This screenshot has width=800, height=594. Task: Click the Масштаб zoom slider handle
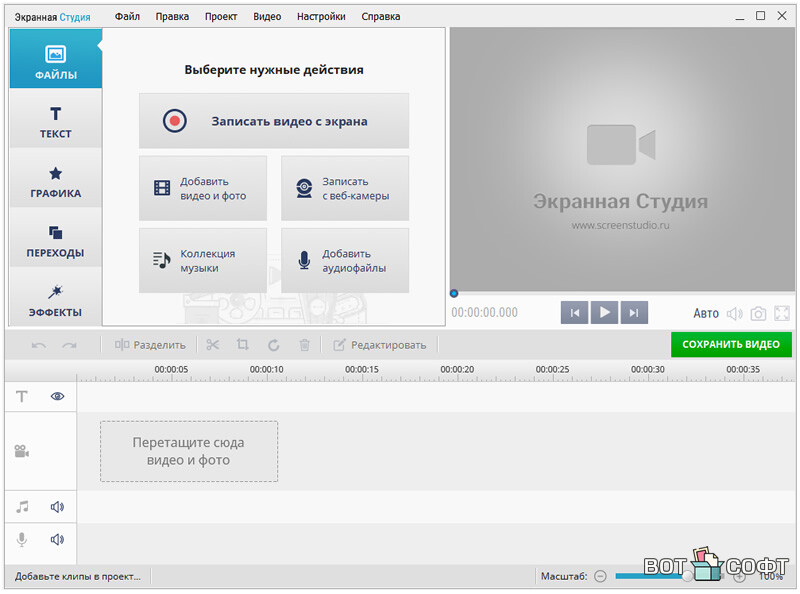click(688, 576)
